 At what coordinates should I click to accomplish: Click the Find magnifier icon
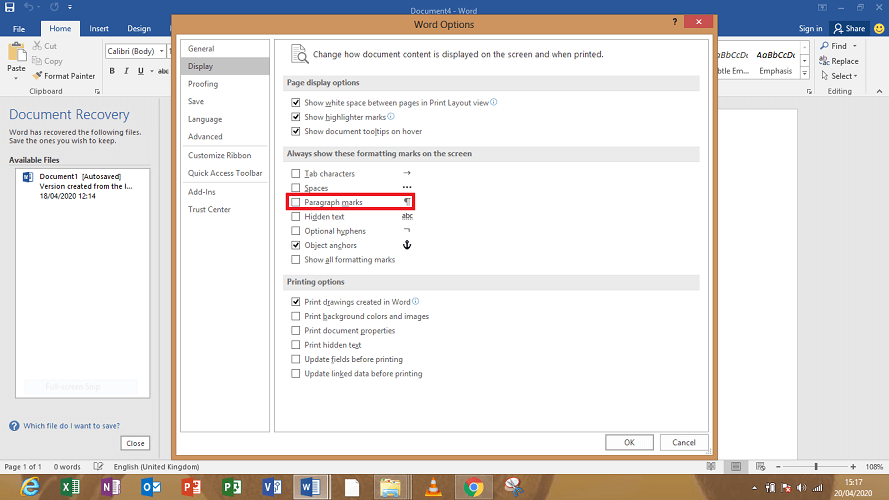tap(824, 46)
